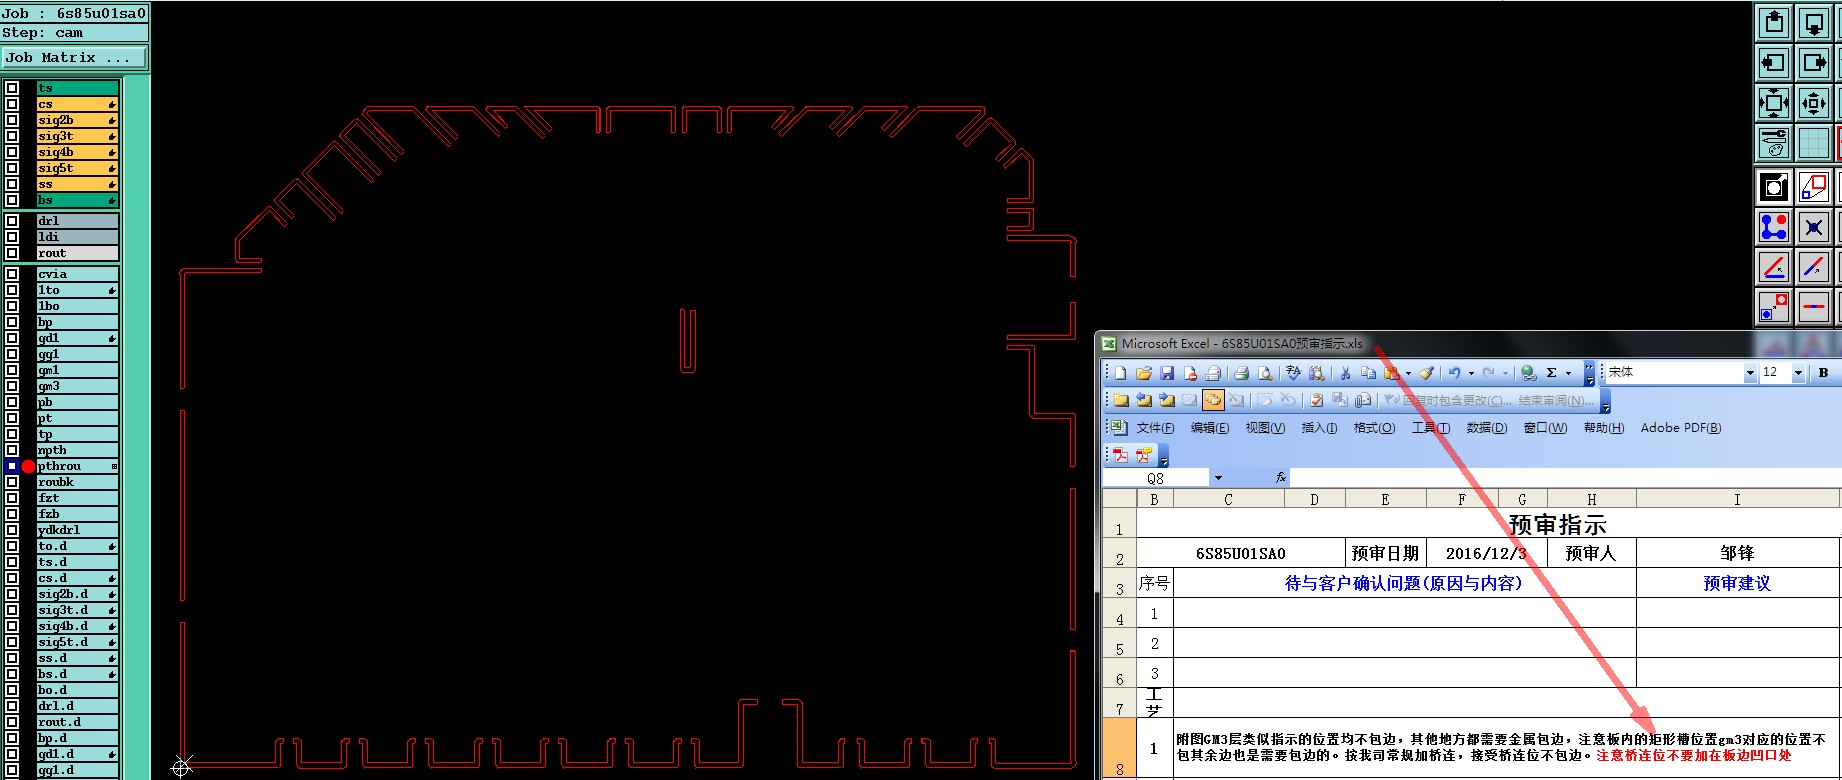Expand reviewing toolbar options arrow

(x=1606, y=402)
